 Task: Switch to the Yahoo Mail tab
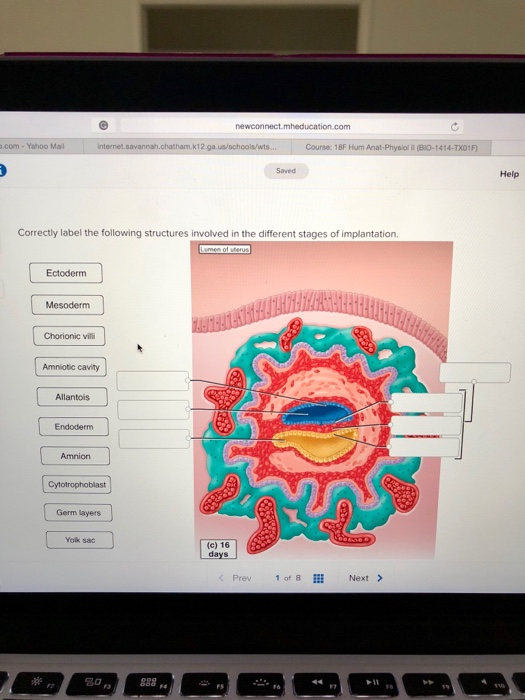click(x=41, y=146)
